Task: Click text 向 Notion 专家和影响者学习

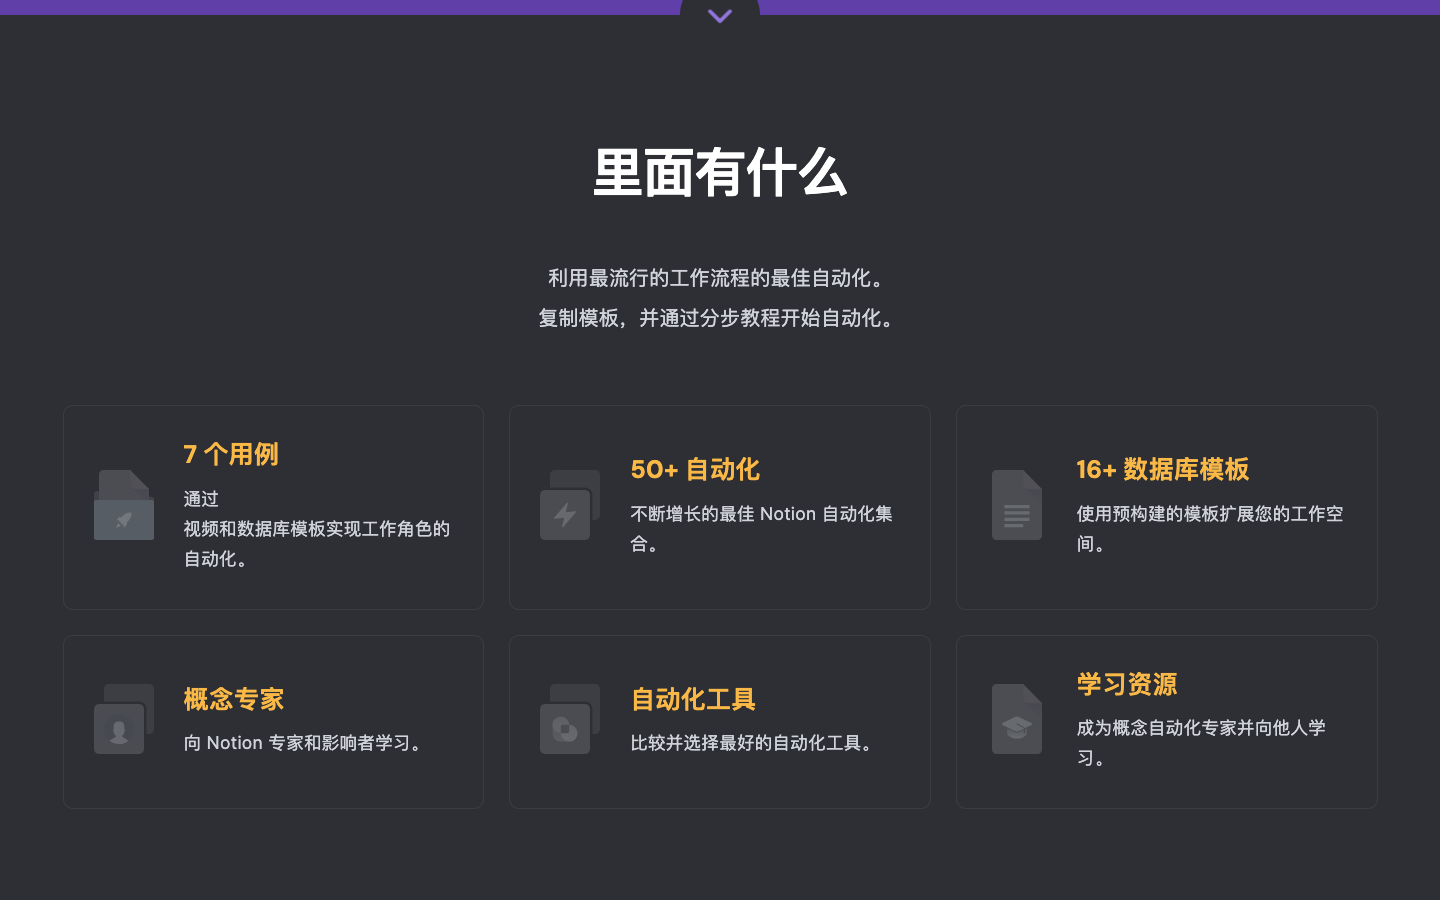Action: [x=306, y=743]
